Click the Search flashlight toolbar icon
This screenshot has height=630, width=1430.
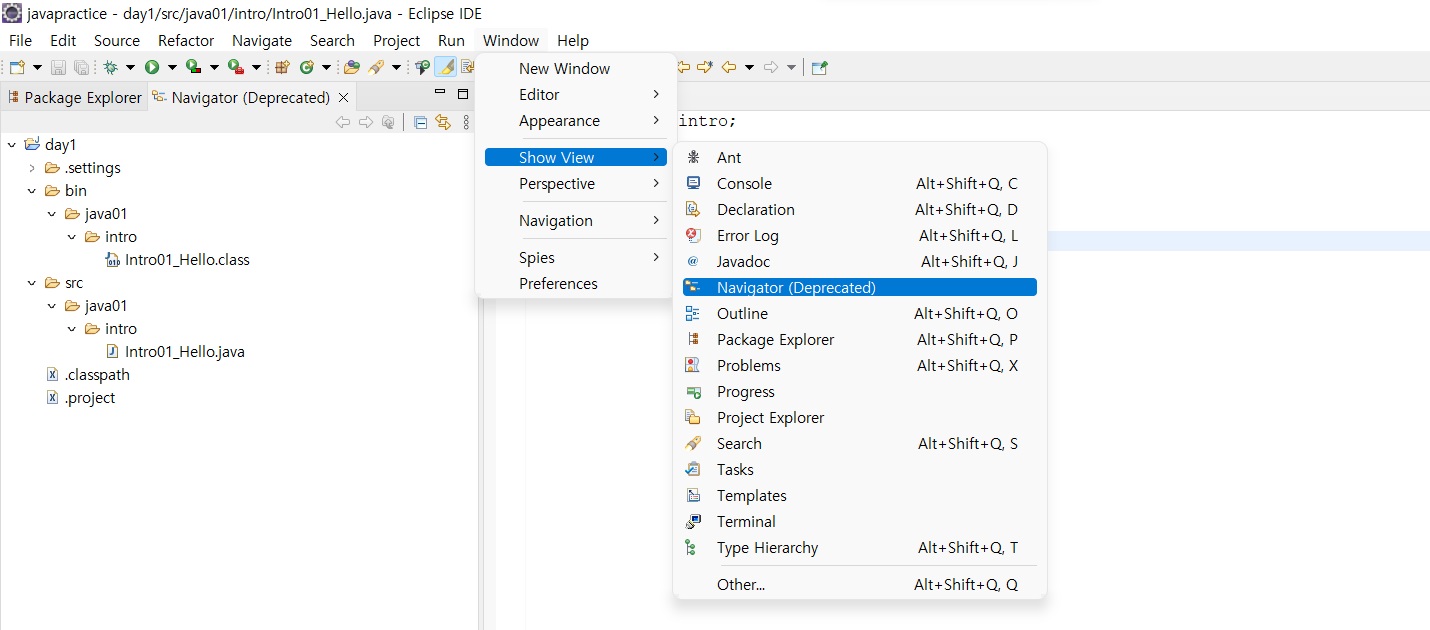click(376, 67)
